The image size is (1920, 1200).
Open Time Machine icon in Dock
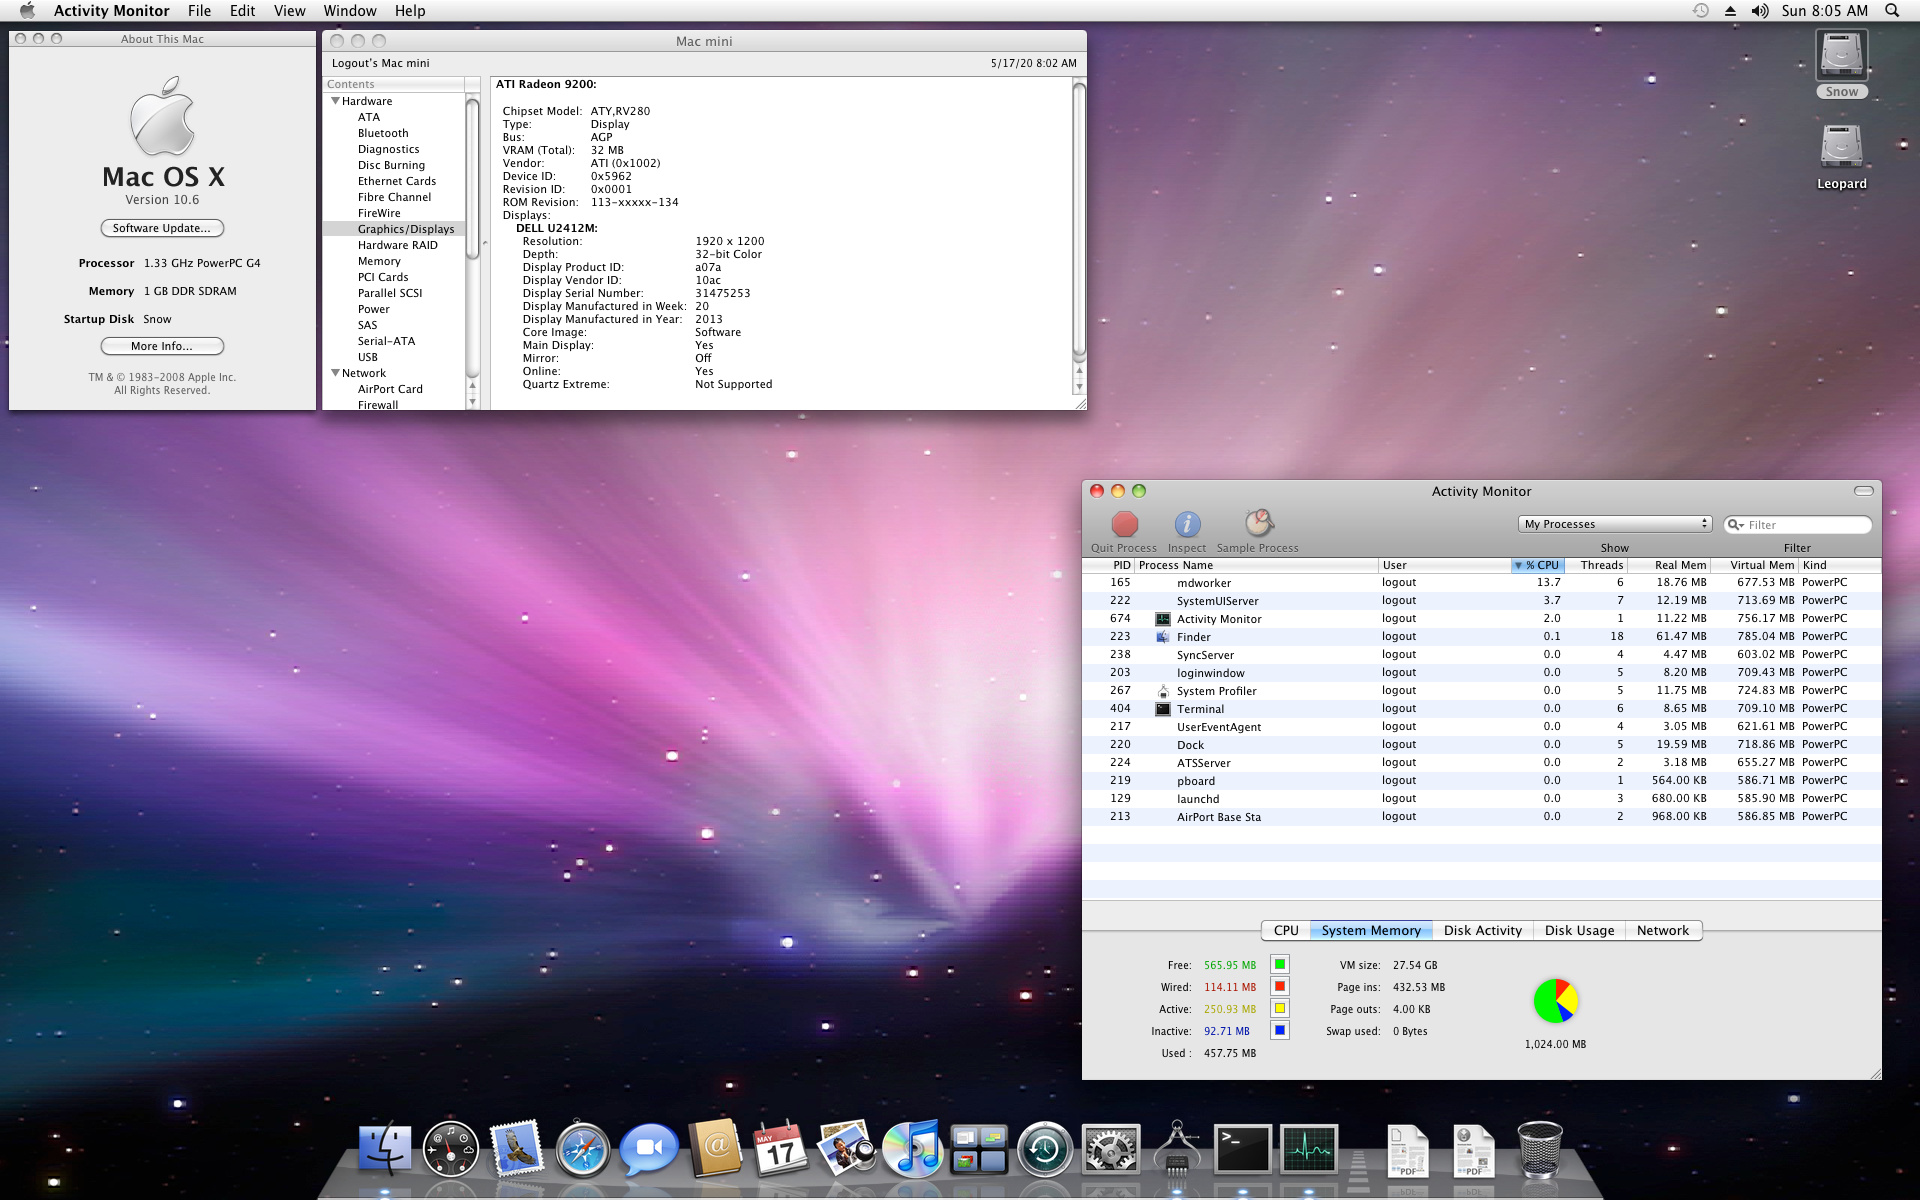click(x=1044, y=1149)
